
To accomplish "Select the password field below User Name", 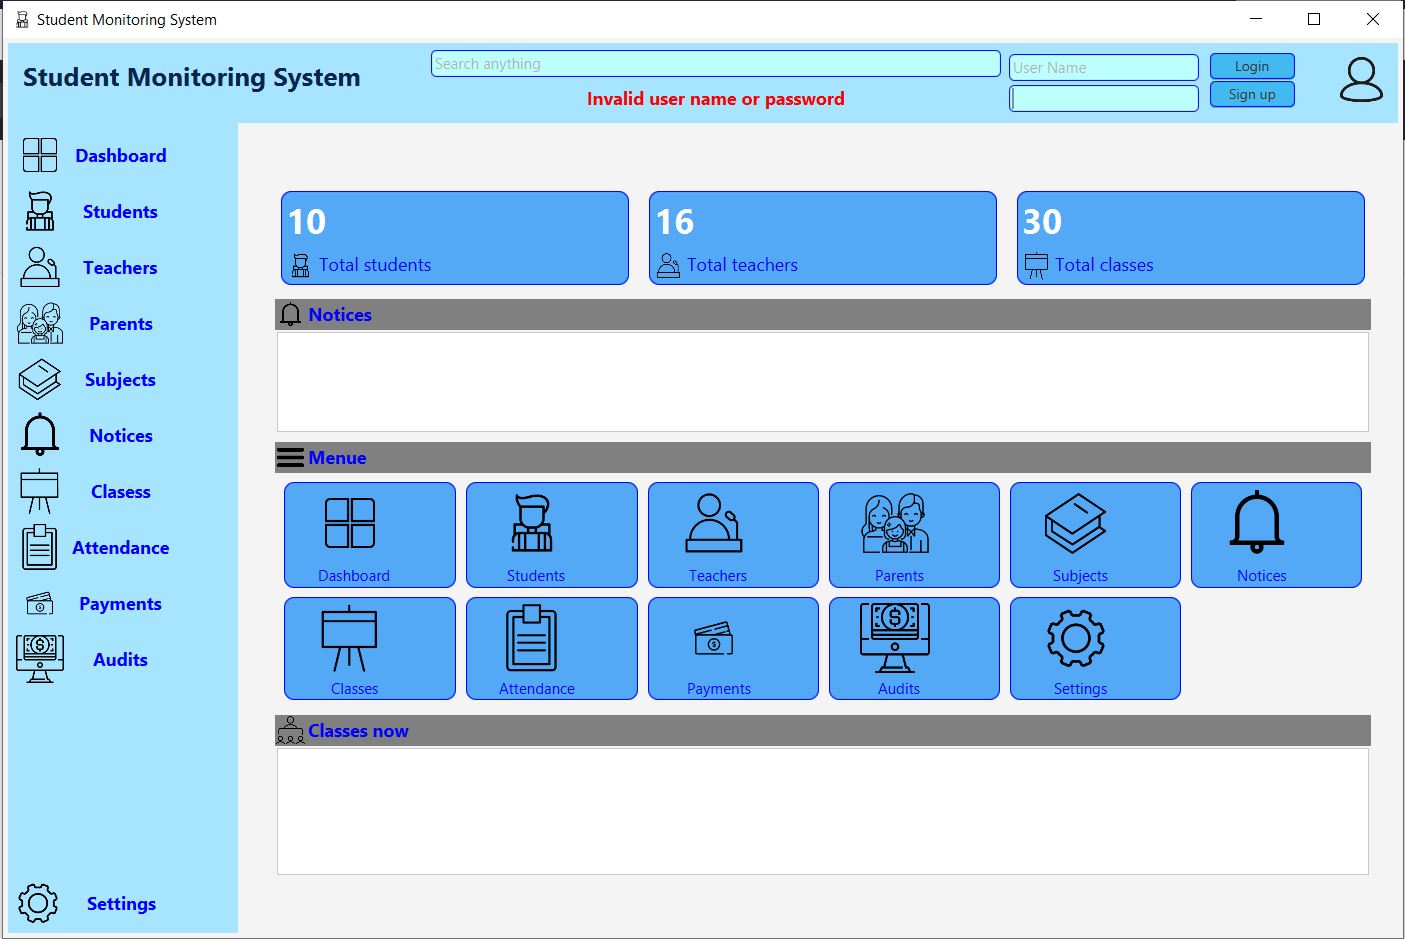I will click(x=1104, y=98).
